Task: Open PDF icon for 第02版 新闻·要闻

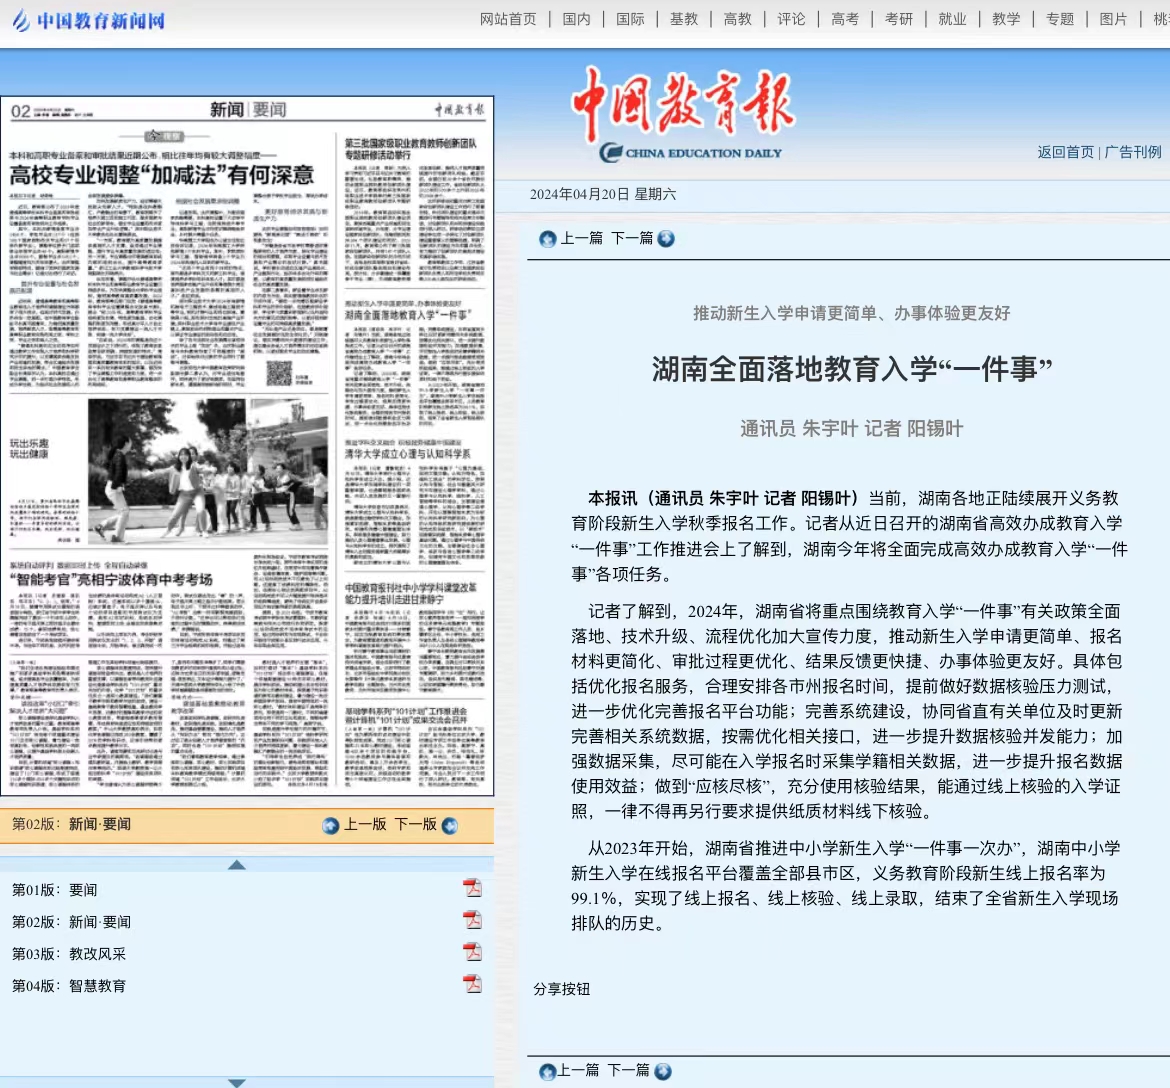Action: pos(472,920)
